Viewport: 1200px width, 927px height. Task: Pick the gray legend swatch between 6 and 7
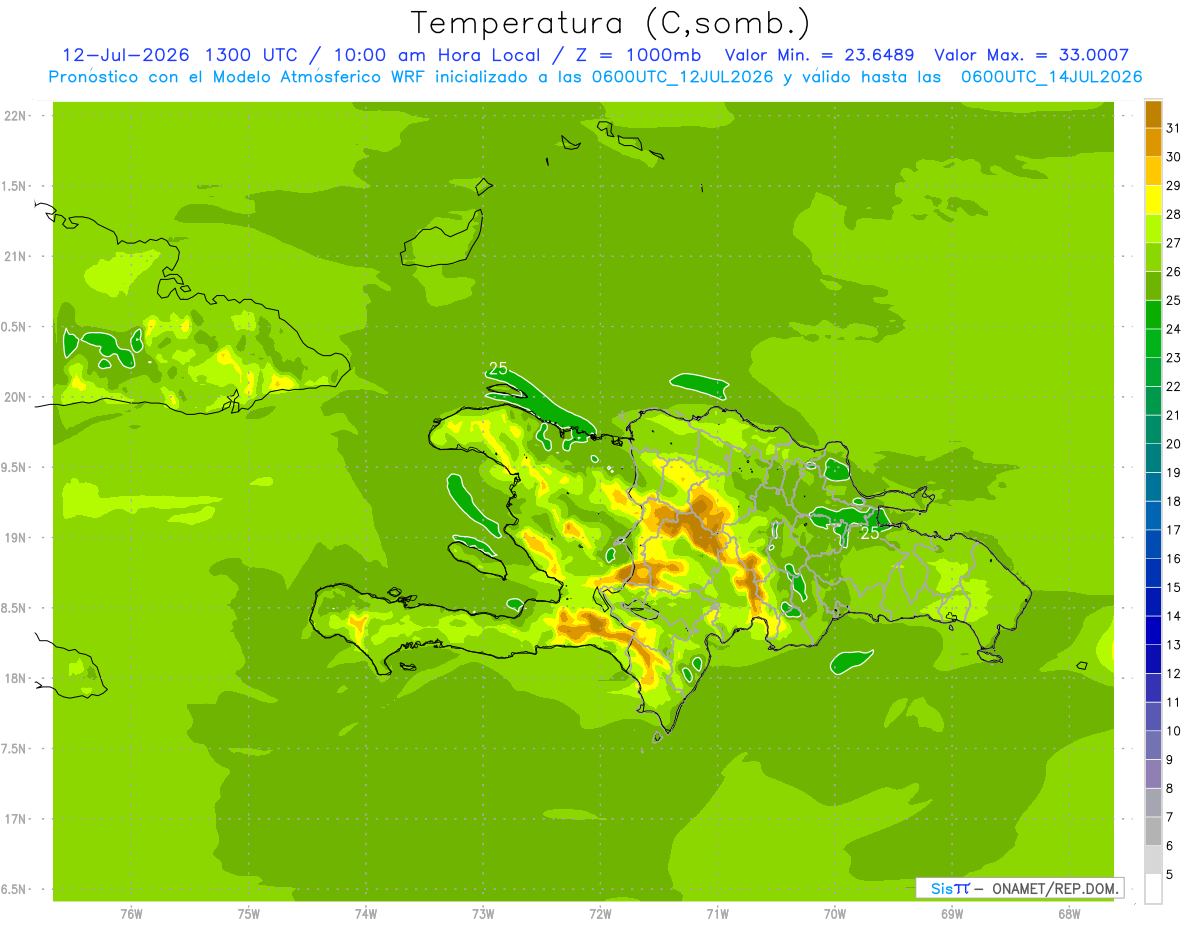(1153, 831)
